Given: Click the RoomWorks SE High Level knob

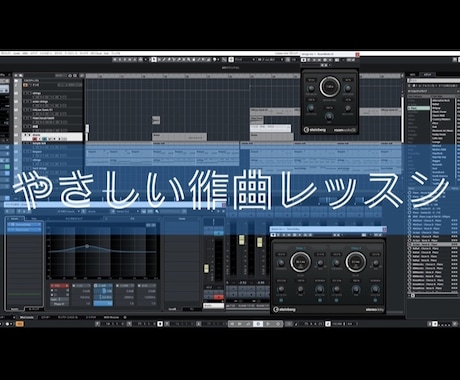Looking at the screenshot, I should 348,108.
